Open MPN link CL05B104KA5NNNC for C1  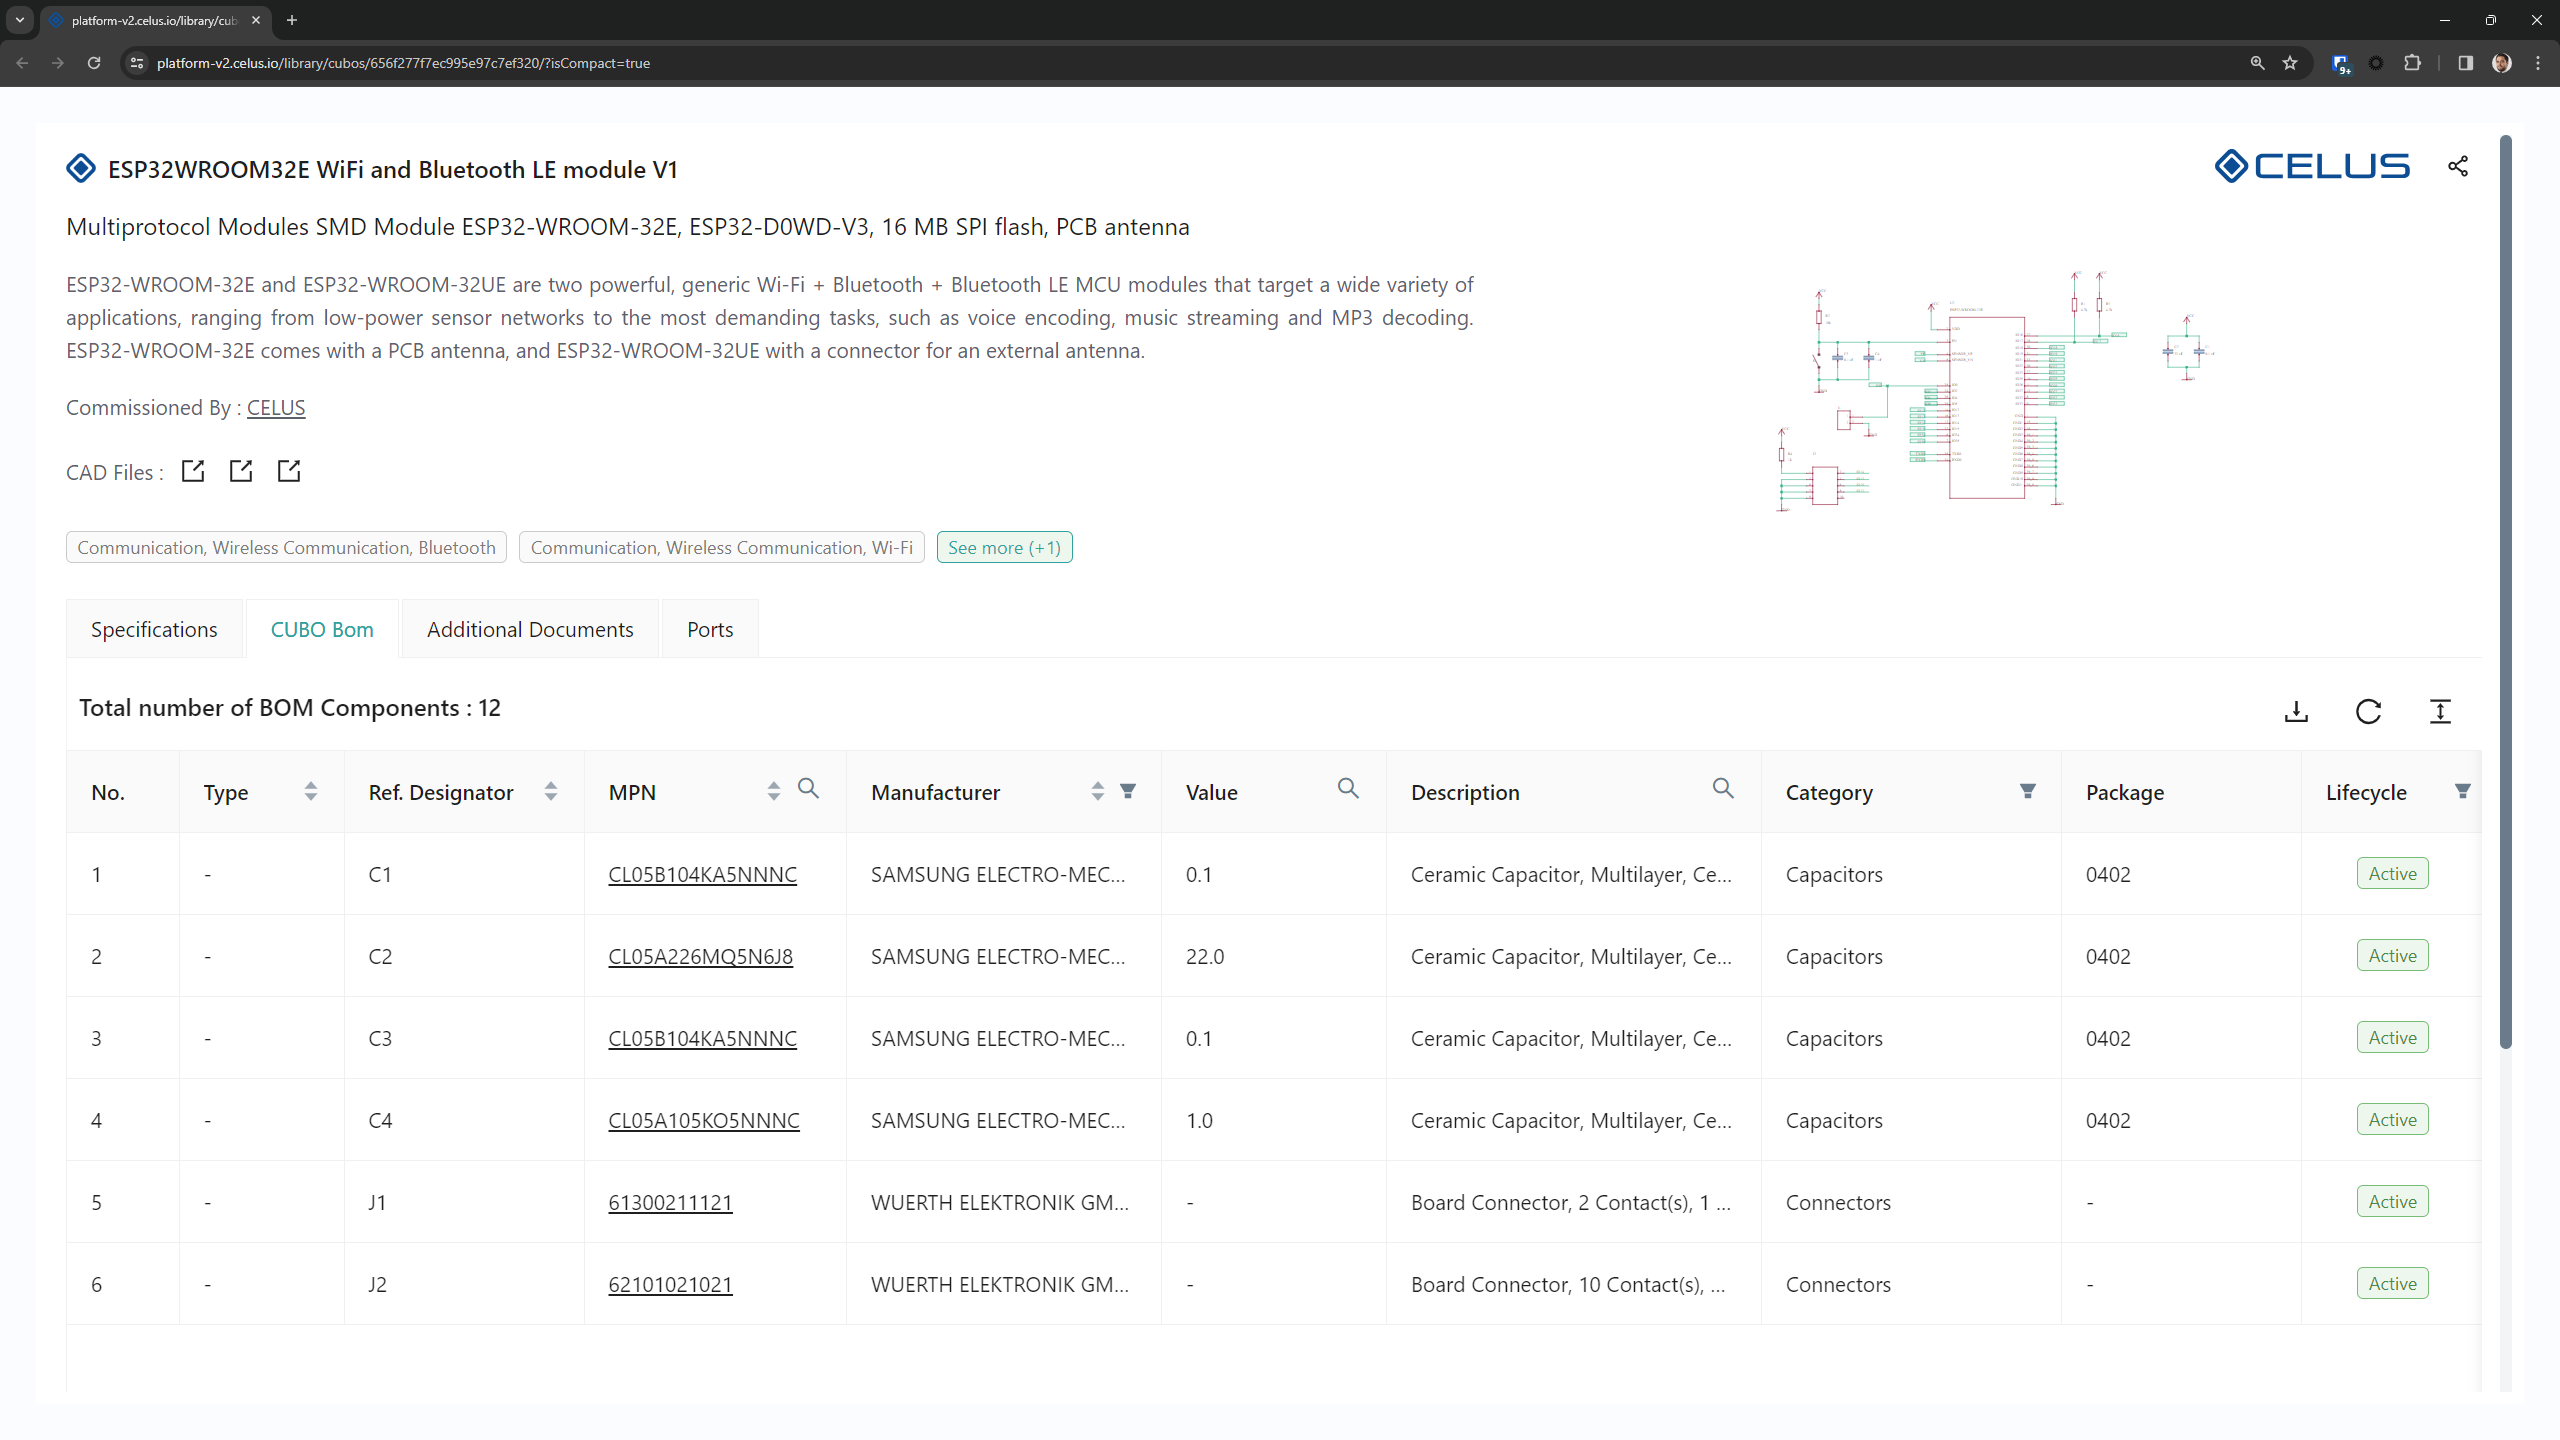[702, 874]
